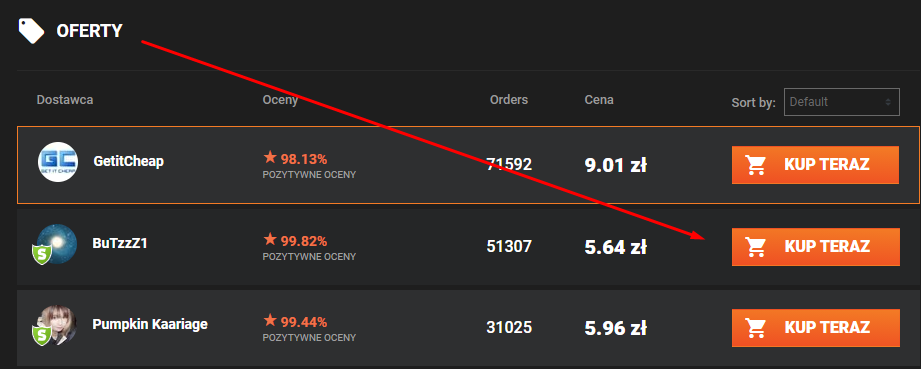Click cart icon in 5.96 zł offer button
Viewport: 921px width, 369px height.
[x=756, y=328]
